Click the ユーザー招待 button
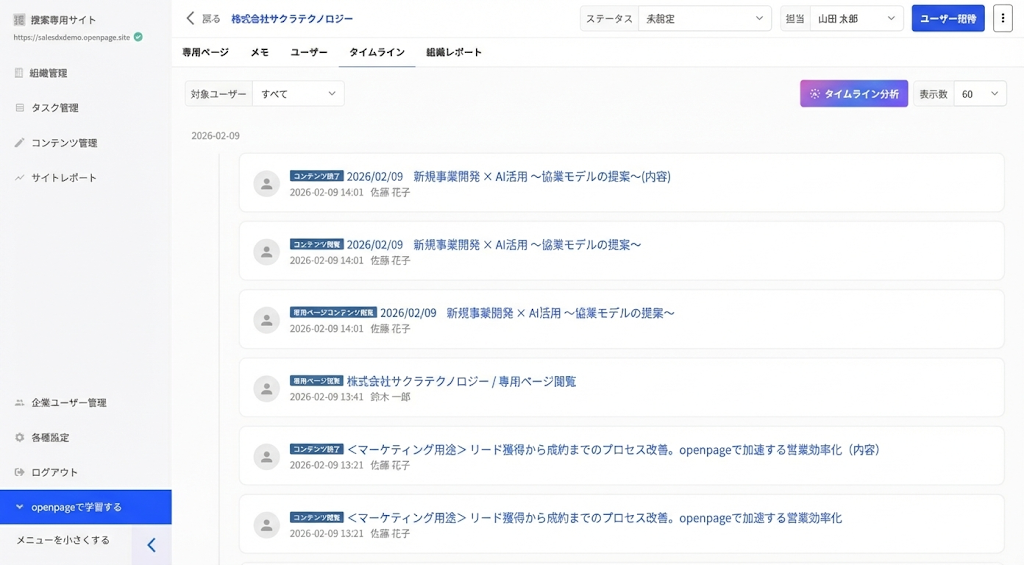Image resolution: width=1024 pixels, height=565 pixels. [948, 18]
